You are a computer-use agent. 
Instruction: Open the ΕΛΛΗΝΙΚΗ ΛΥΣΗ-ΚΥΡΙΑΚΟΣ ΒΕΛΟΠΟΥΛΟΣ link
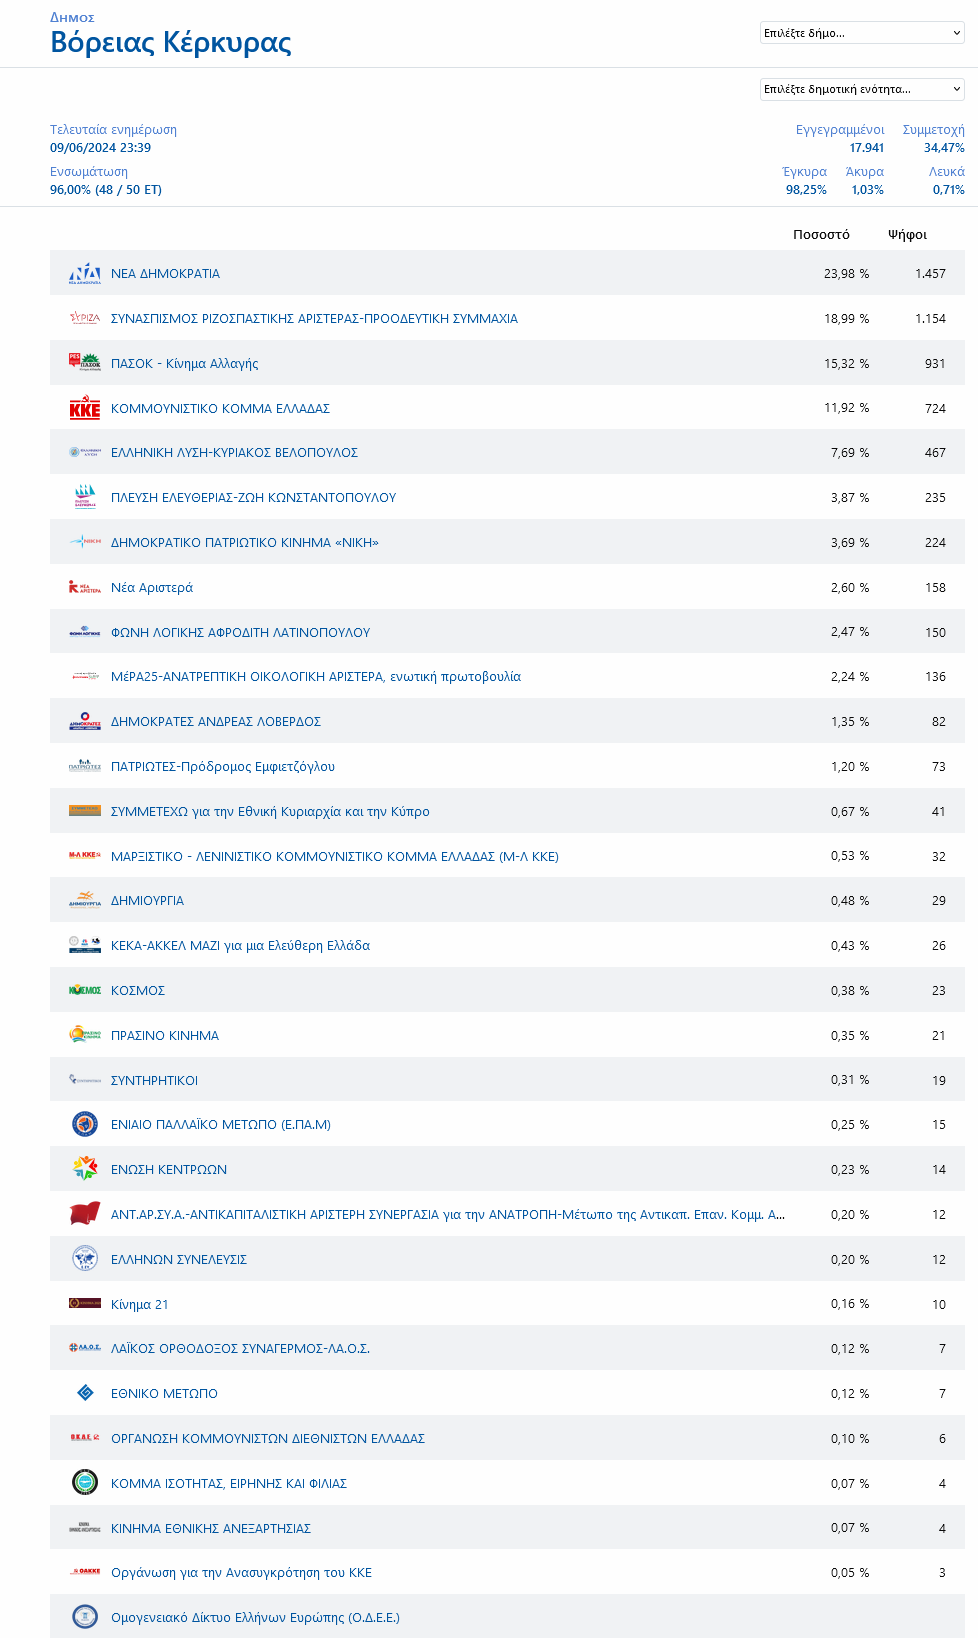click(234, 453)
